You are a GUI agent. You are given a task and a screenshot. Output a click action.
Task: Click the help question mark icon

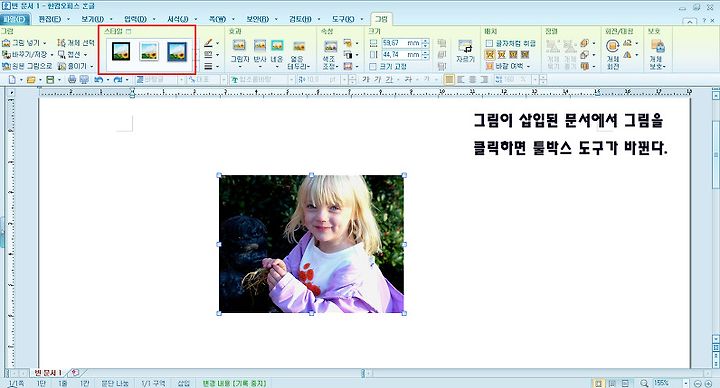(x=704, y=21)
